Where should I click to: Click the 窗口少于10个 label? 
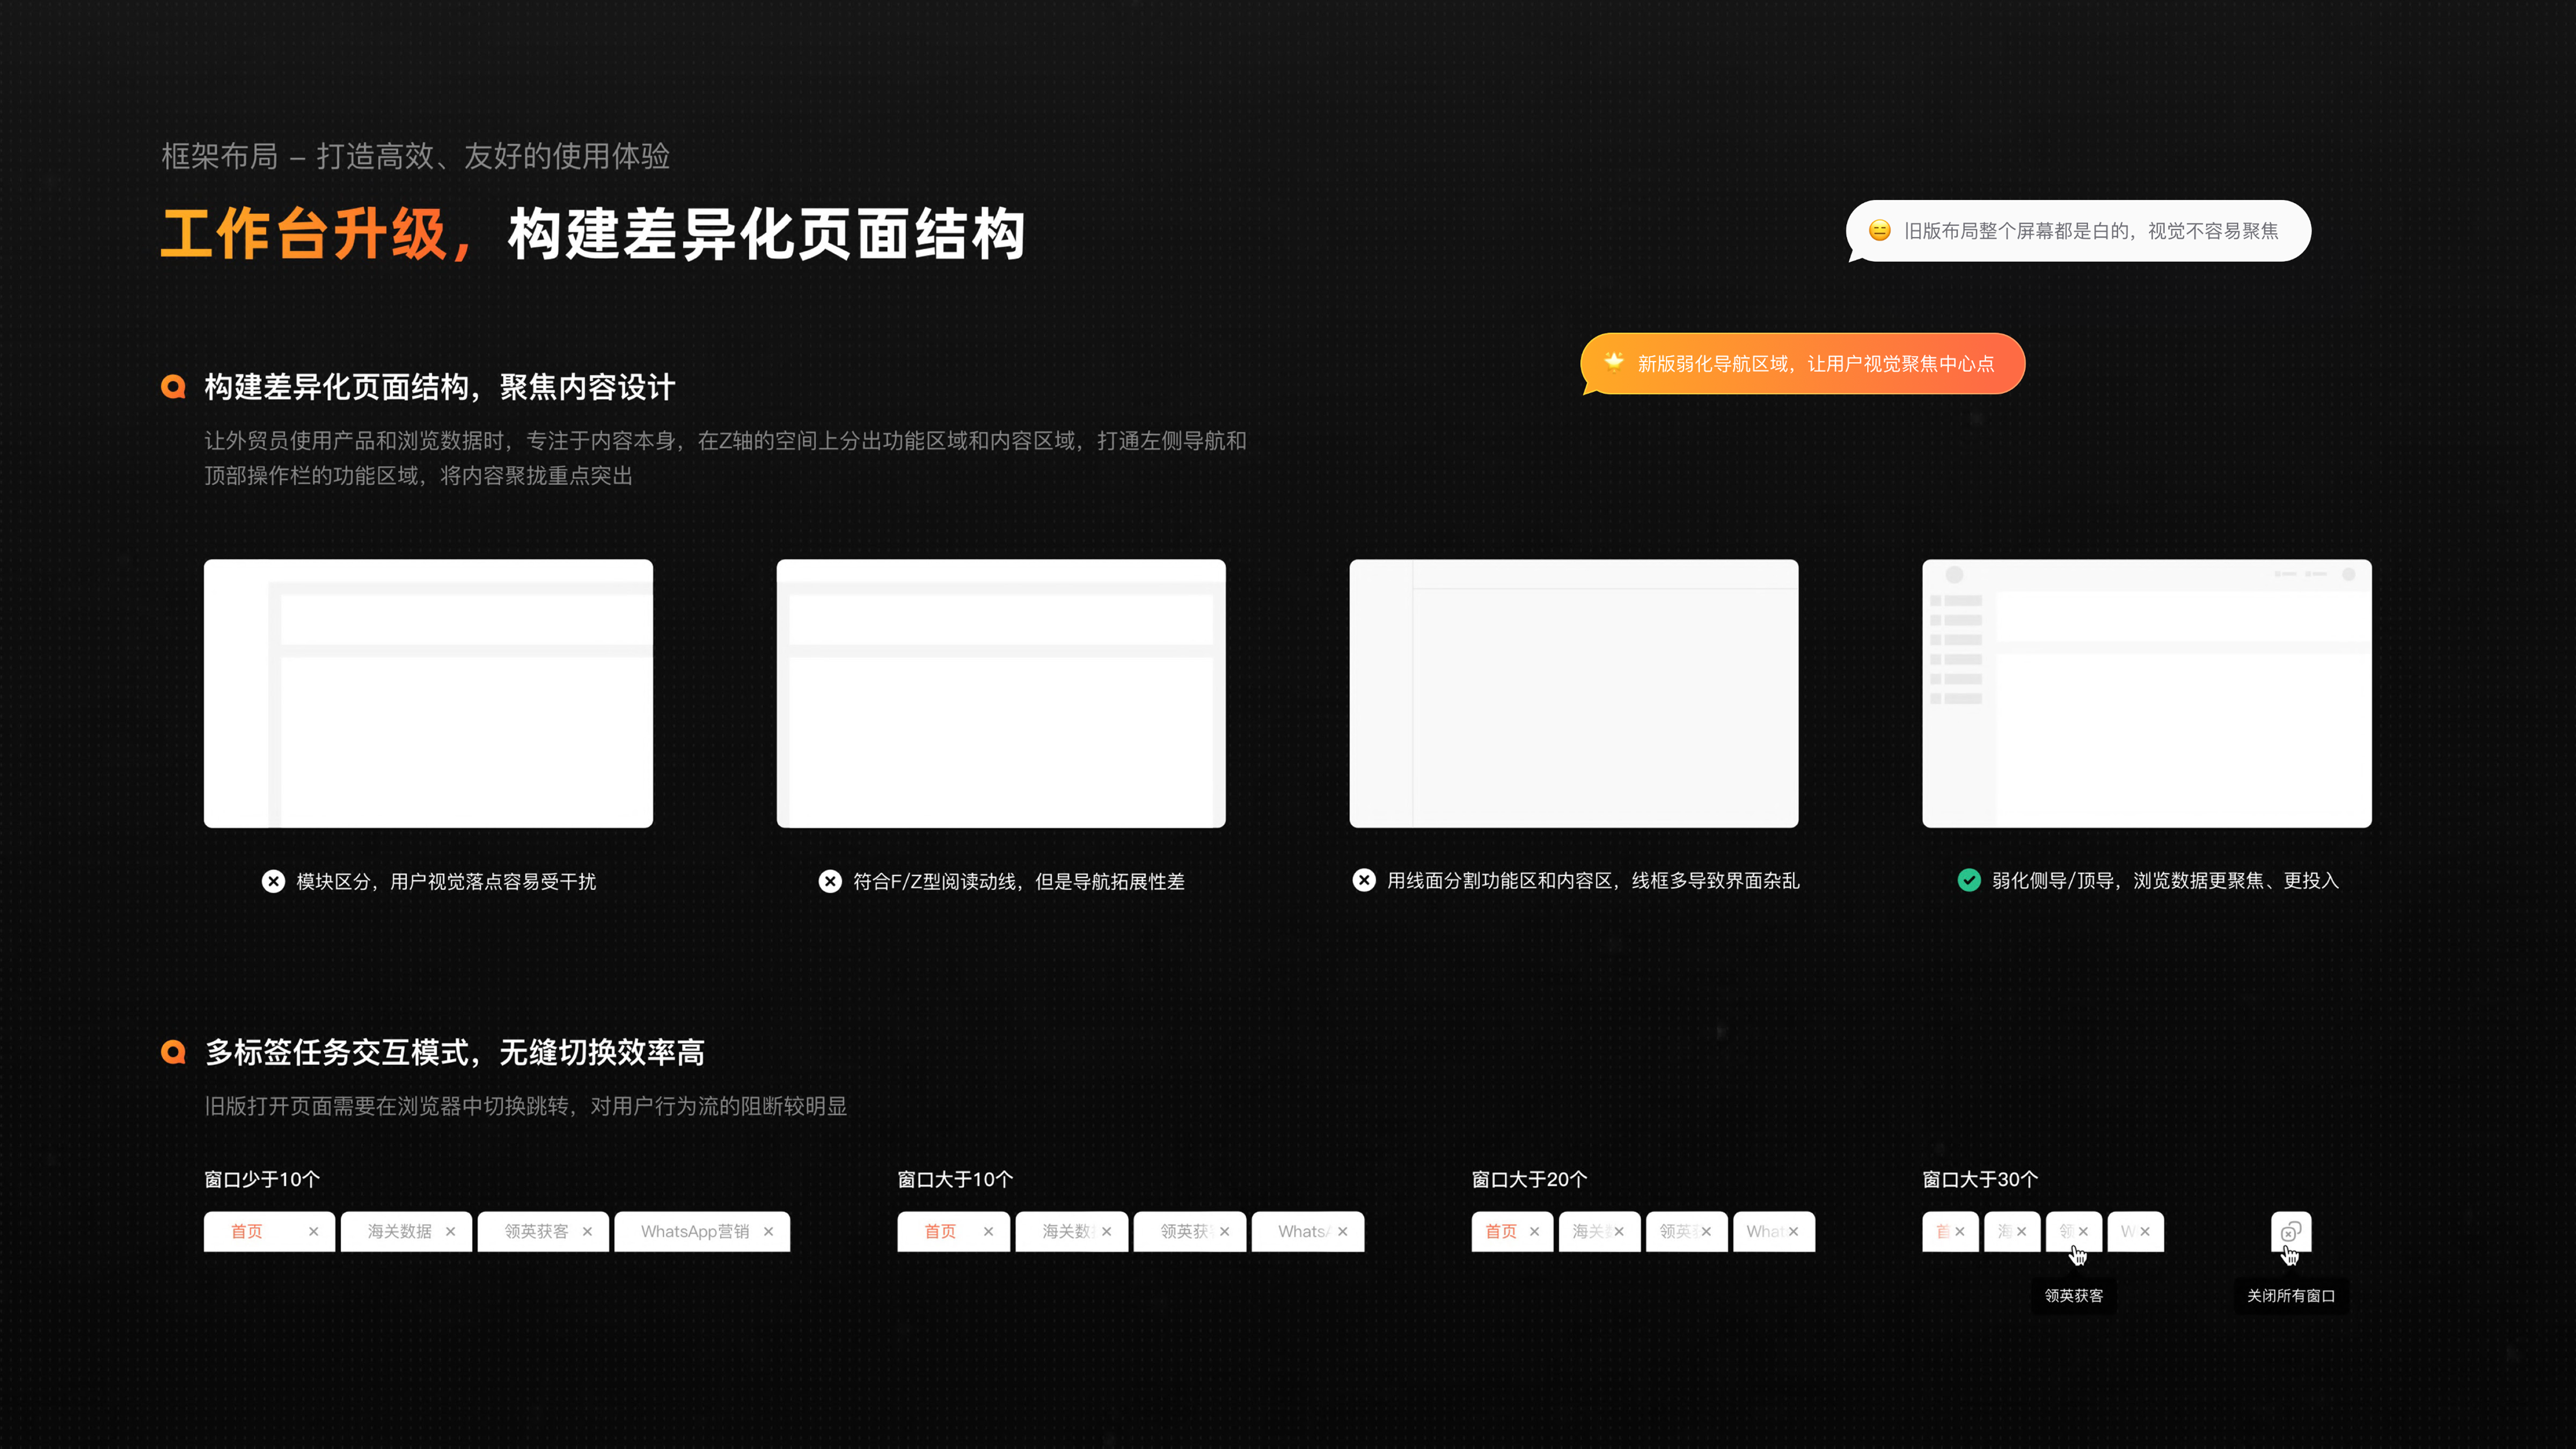point(262,1179)
